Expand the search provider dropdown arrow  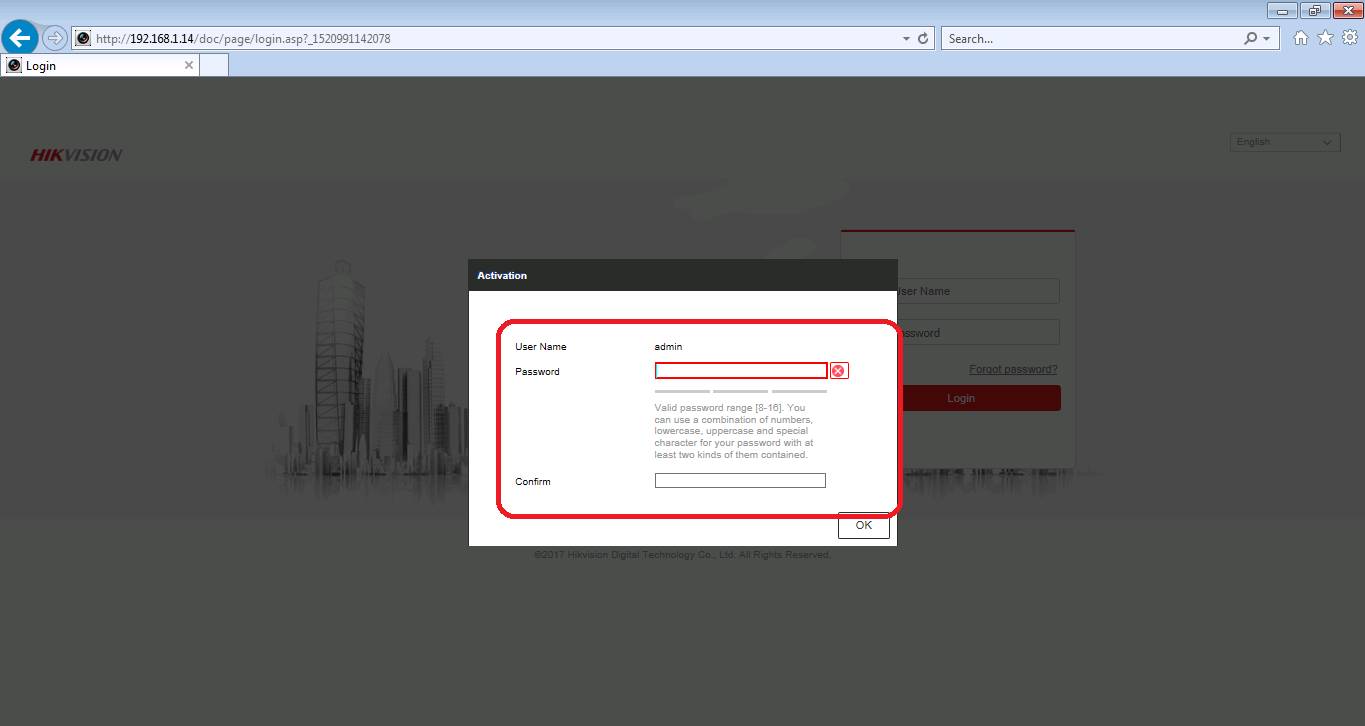pyautogui.click(x=1266, y=39)
